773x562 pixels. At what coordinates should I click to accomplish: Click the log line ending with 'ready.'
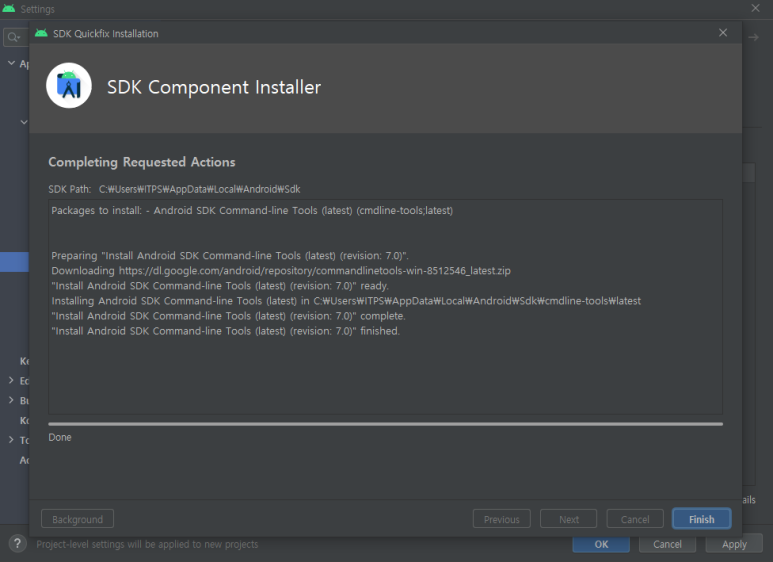220,285
